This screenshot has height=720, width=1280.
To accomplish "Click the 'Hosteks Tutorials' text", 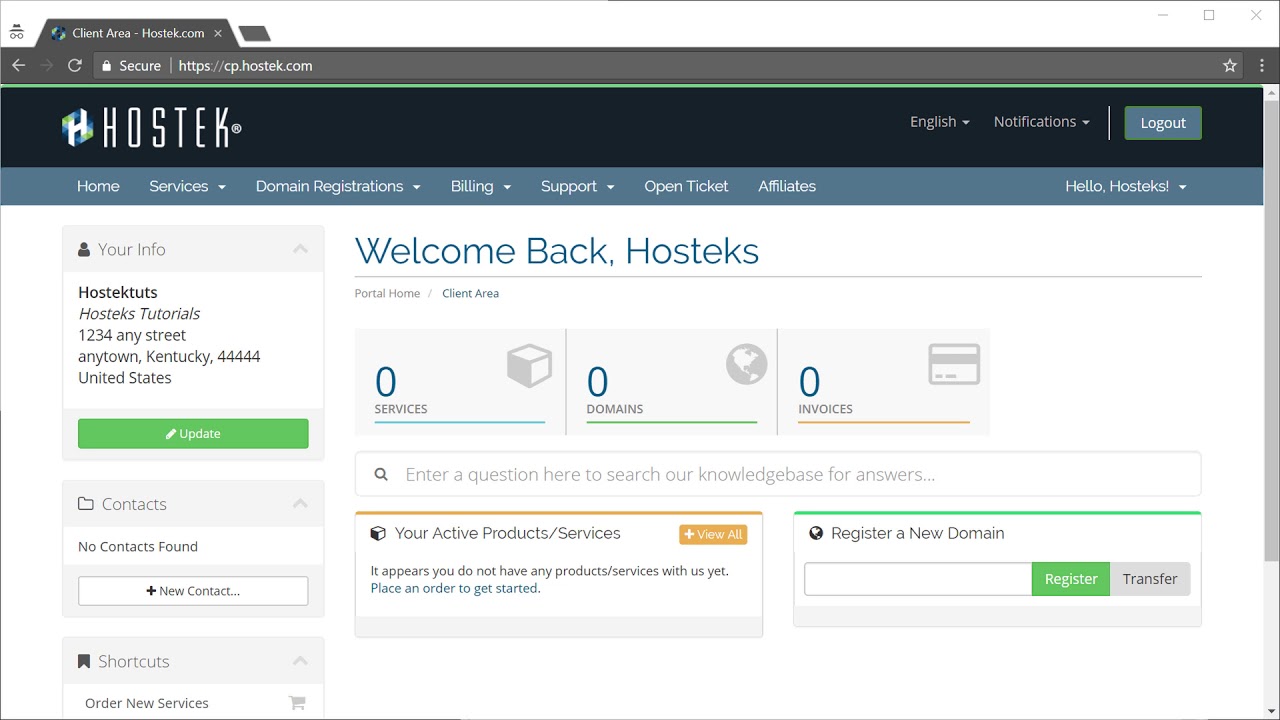I will pos(139,314).
